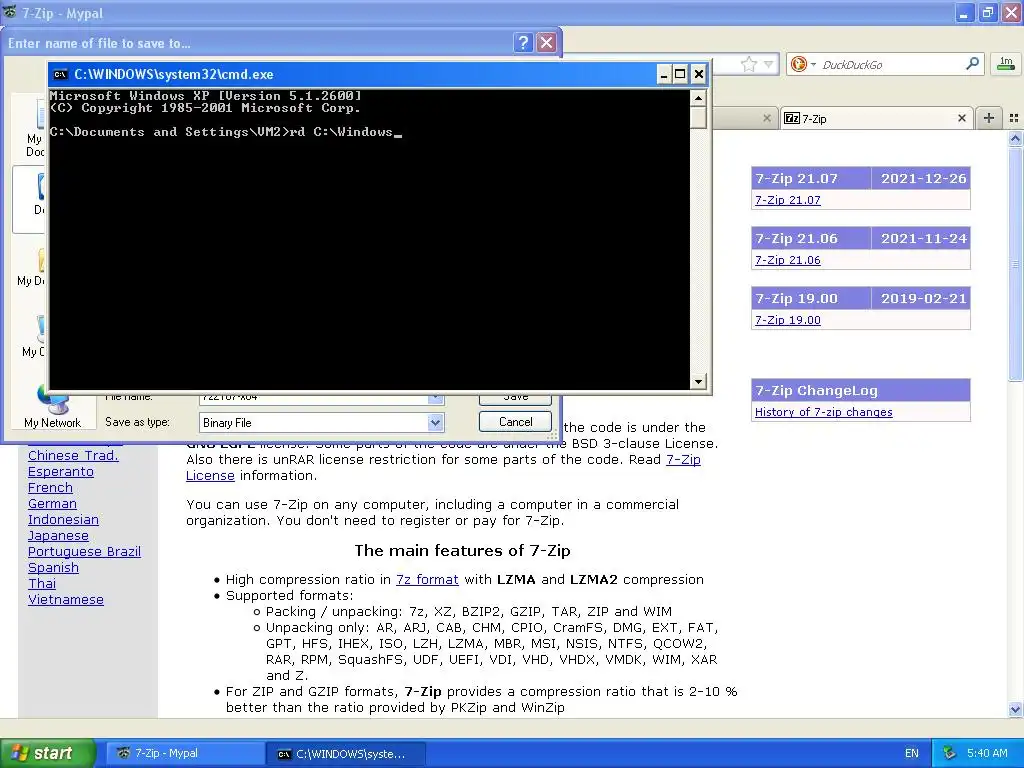The height and width of the screenshot is (768, 1024).
Task: Click the My Network icon in save dialog
Action: (52, 406)
